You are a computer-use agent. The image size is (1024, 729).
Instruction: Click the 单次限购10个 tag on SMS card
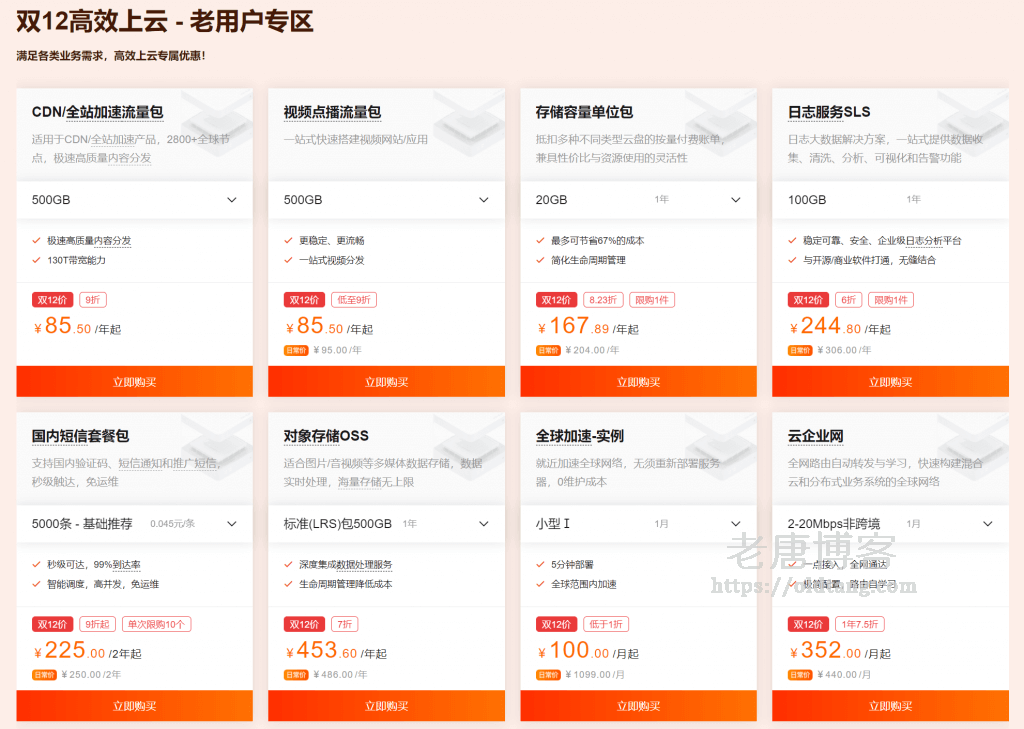click(x=156, y=624)
